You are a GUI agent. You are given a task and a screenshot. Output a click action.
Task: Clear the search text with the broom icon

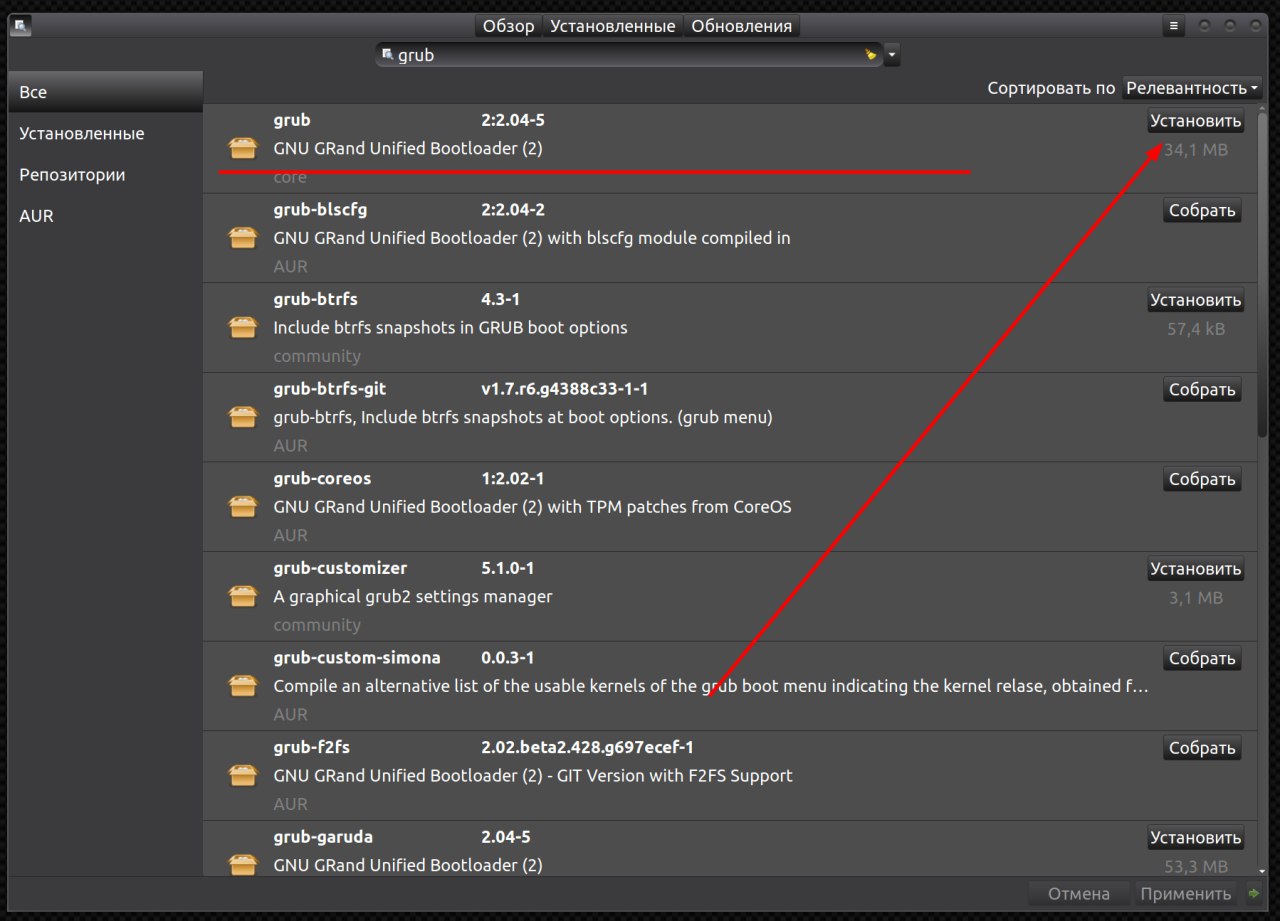coord(871,55)
